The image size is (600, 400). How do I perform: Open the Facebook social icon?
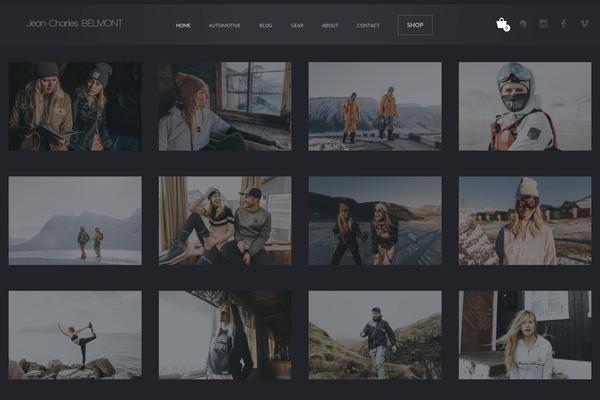(564, 24)
